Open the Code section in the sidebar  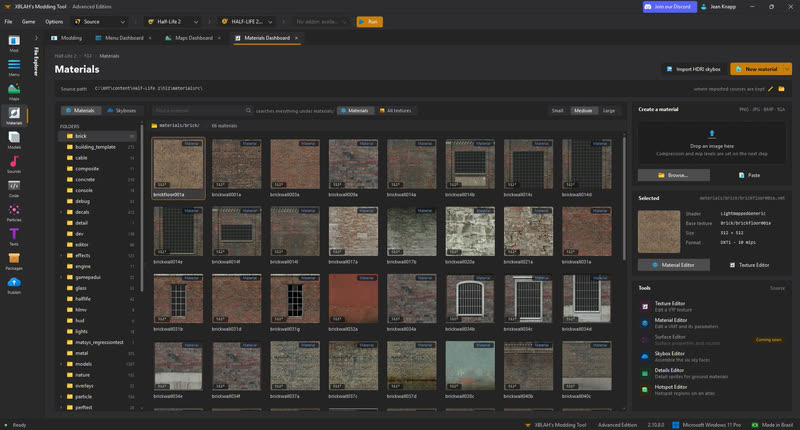click(14, 188)
